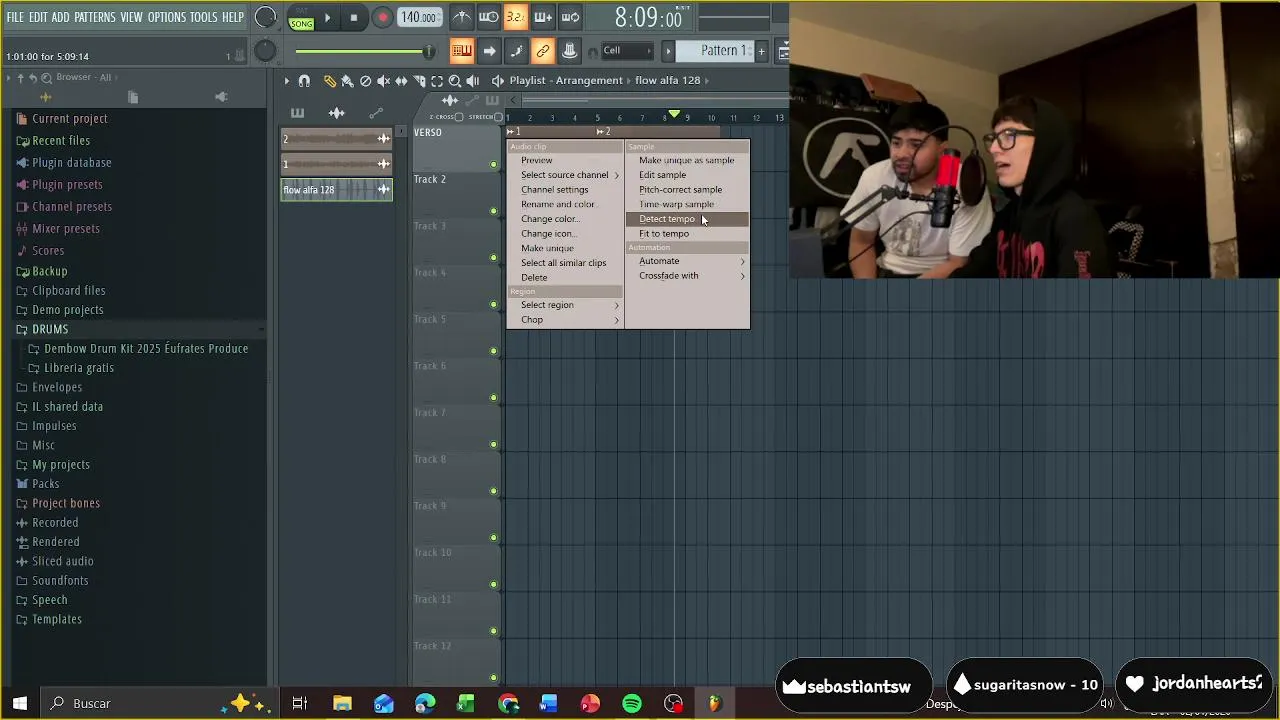This screenshot has height=720, width=1280.
Task: Toggle the record button
Action: tap(383, 18)
